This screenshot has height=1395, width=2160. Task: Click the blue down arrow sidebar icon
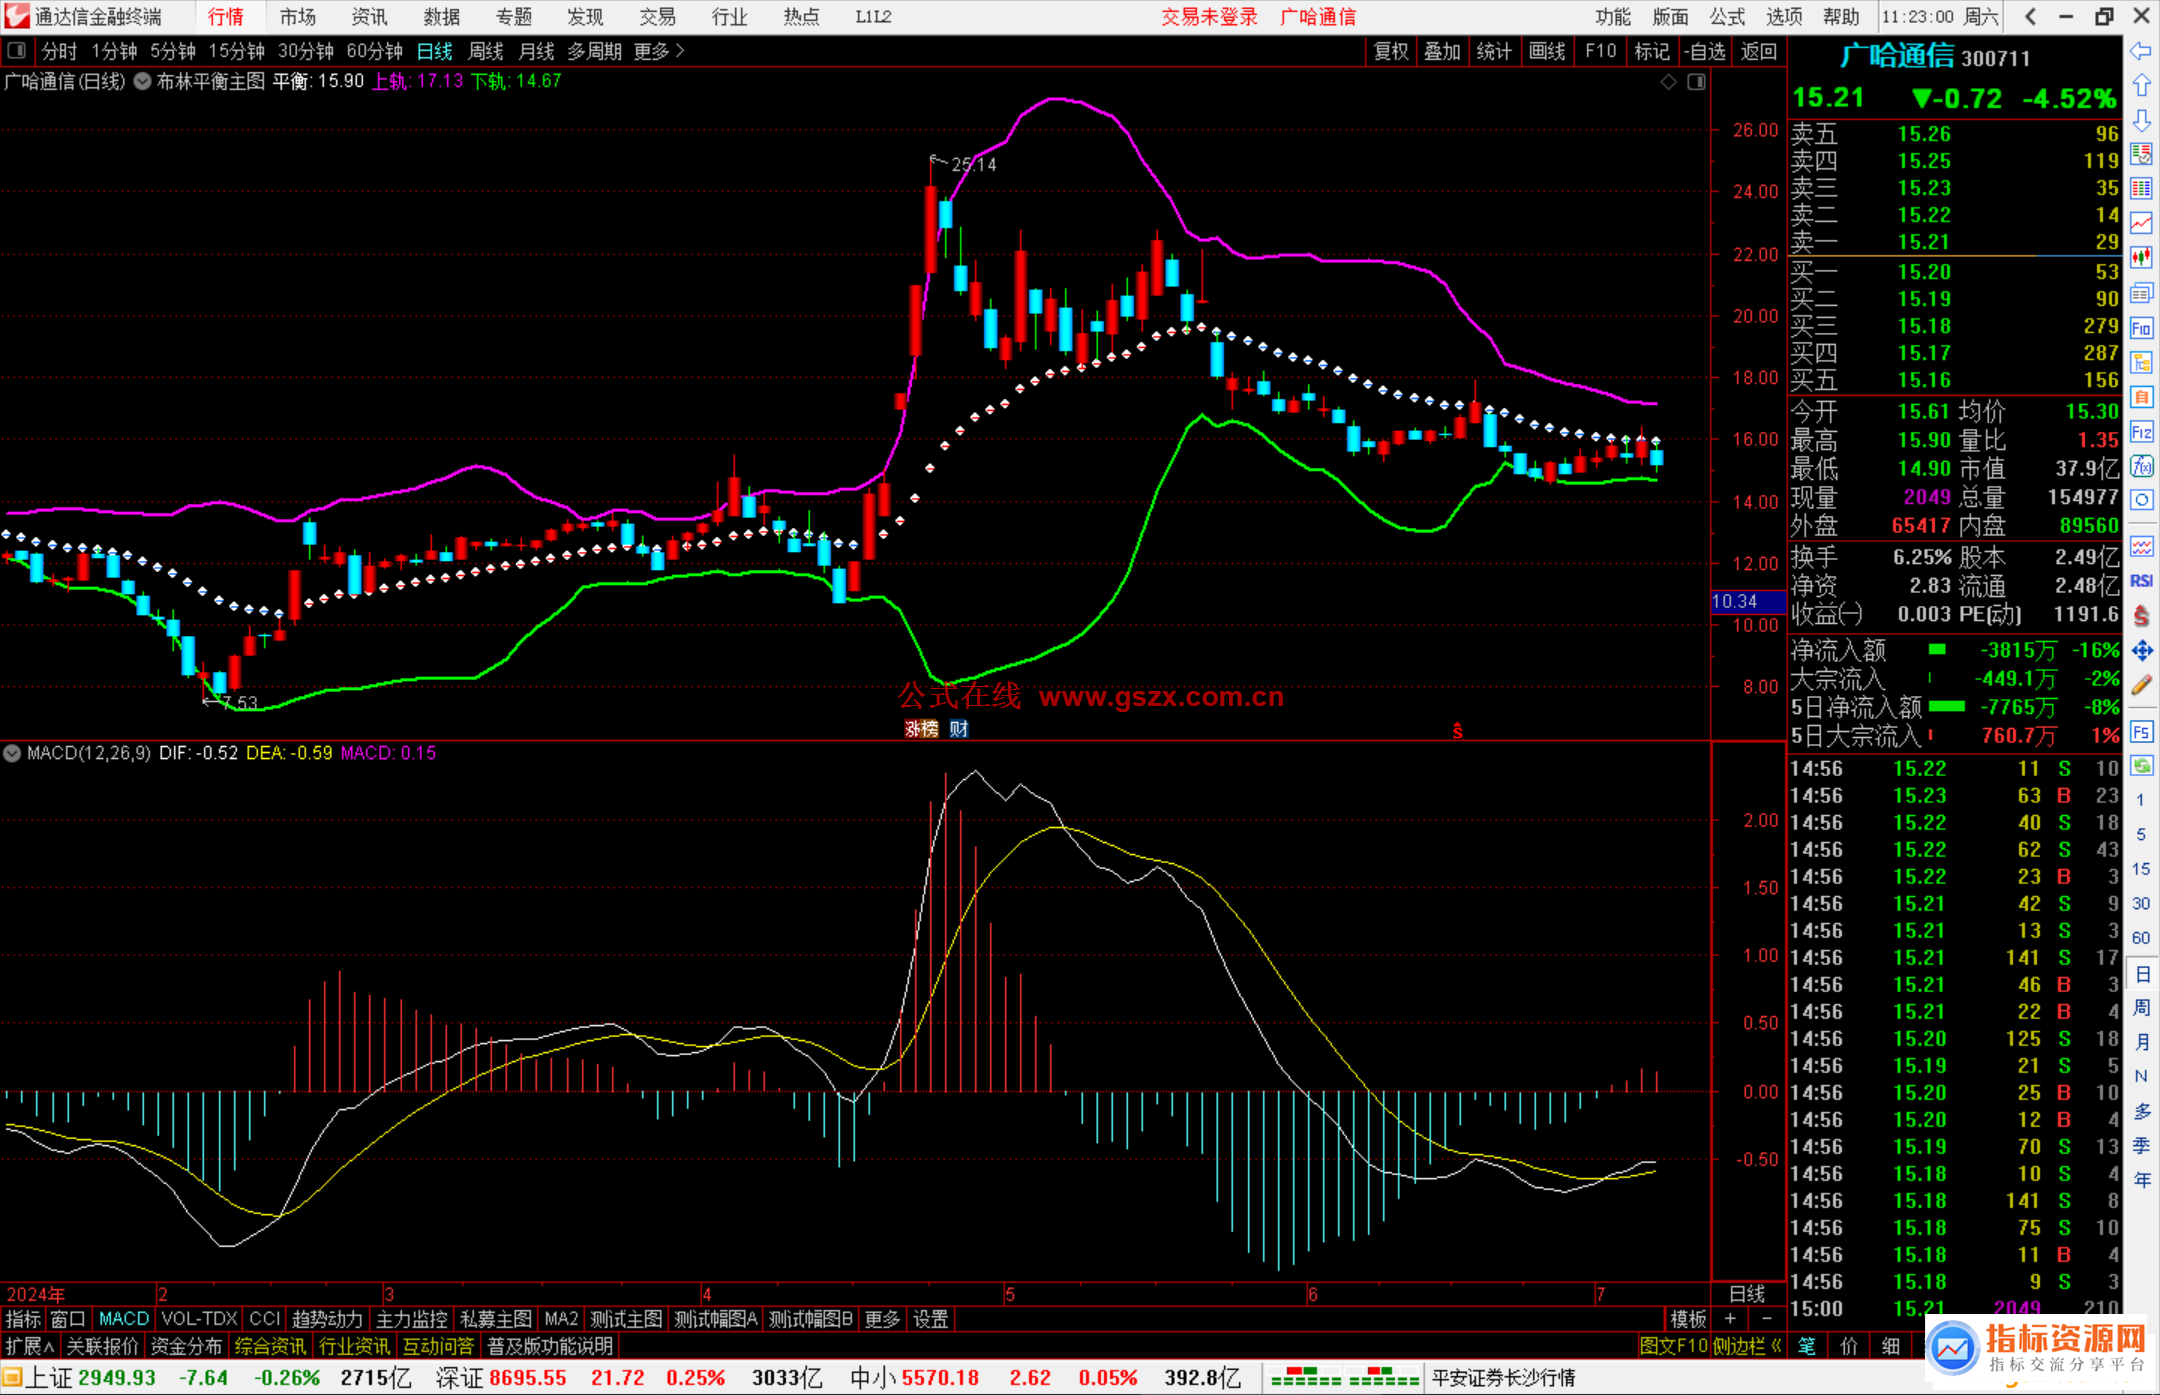click(x=2141, y=120)
